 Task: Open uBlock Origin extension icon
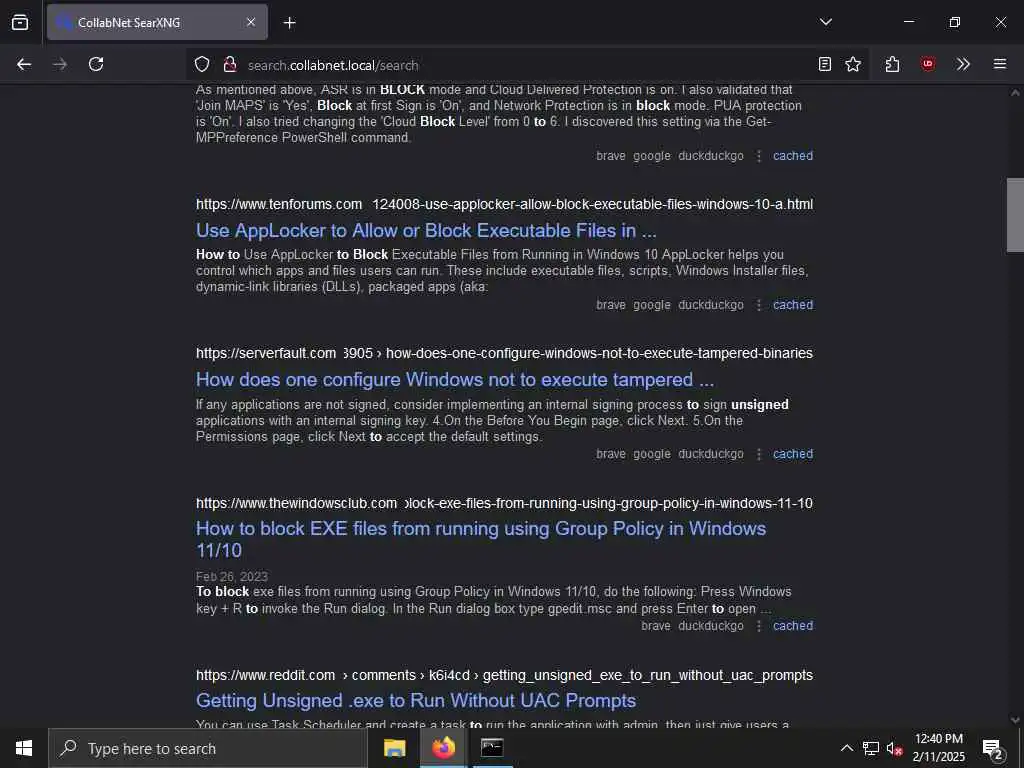pos(927,64)
